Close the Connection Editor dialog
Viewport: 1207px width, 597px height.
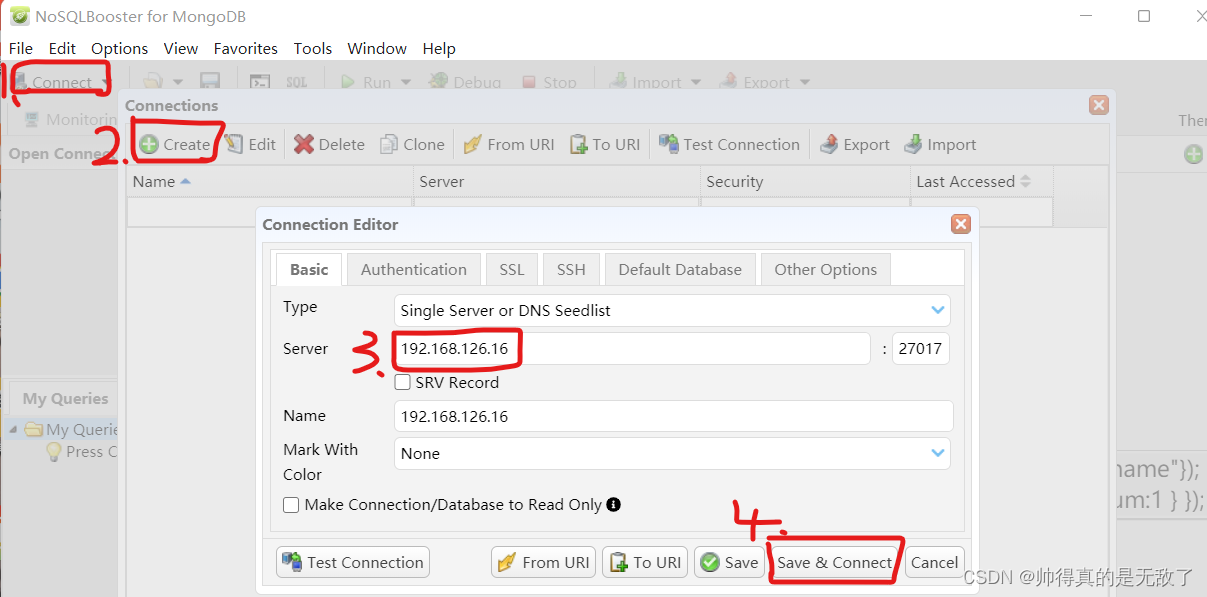tap(961, 224)
